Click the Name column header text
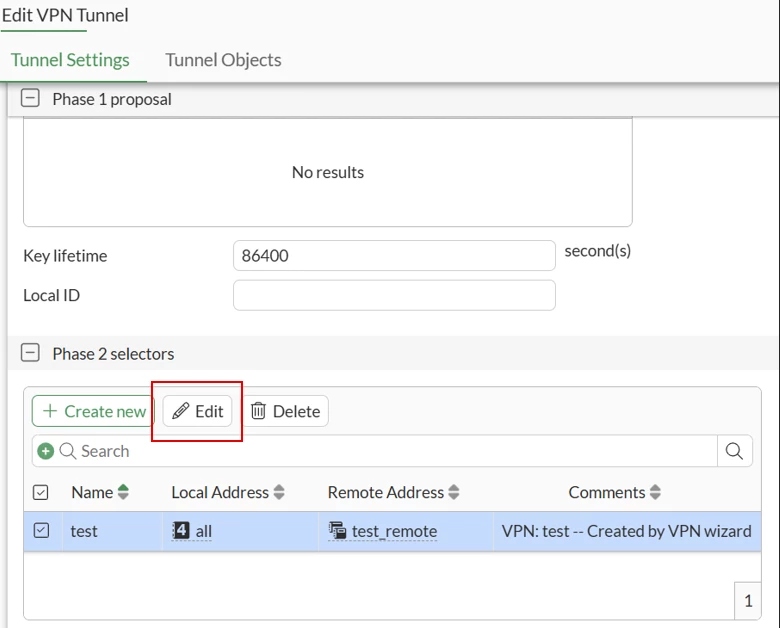The width and height of the screenshot is (780, 628). (x=92, y=492)
